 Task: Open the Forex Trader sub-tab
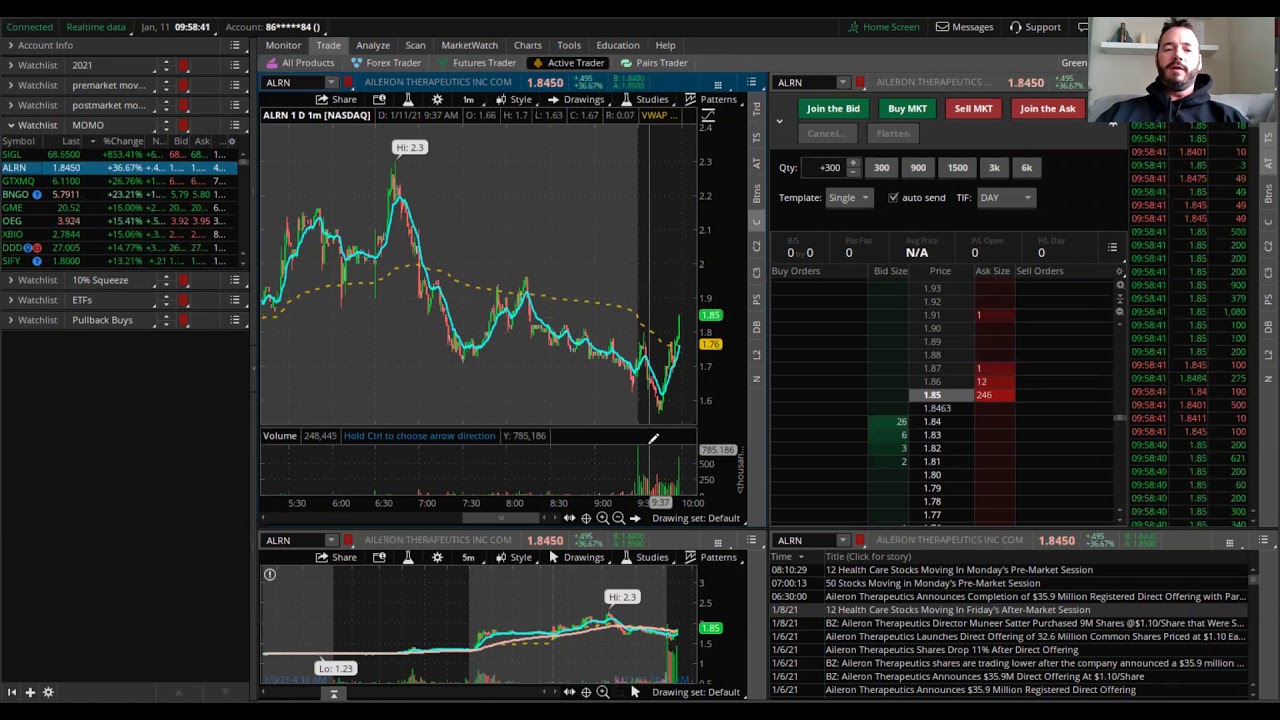386,63
